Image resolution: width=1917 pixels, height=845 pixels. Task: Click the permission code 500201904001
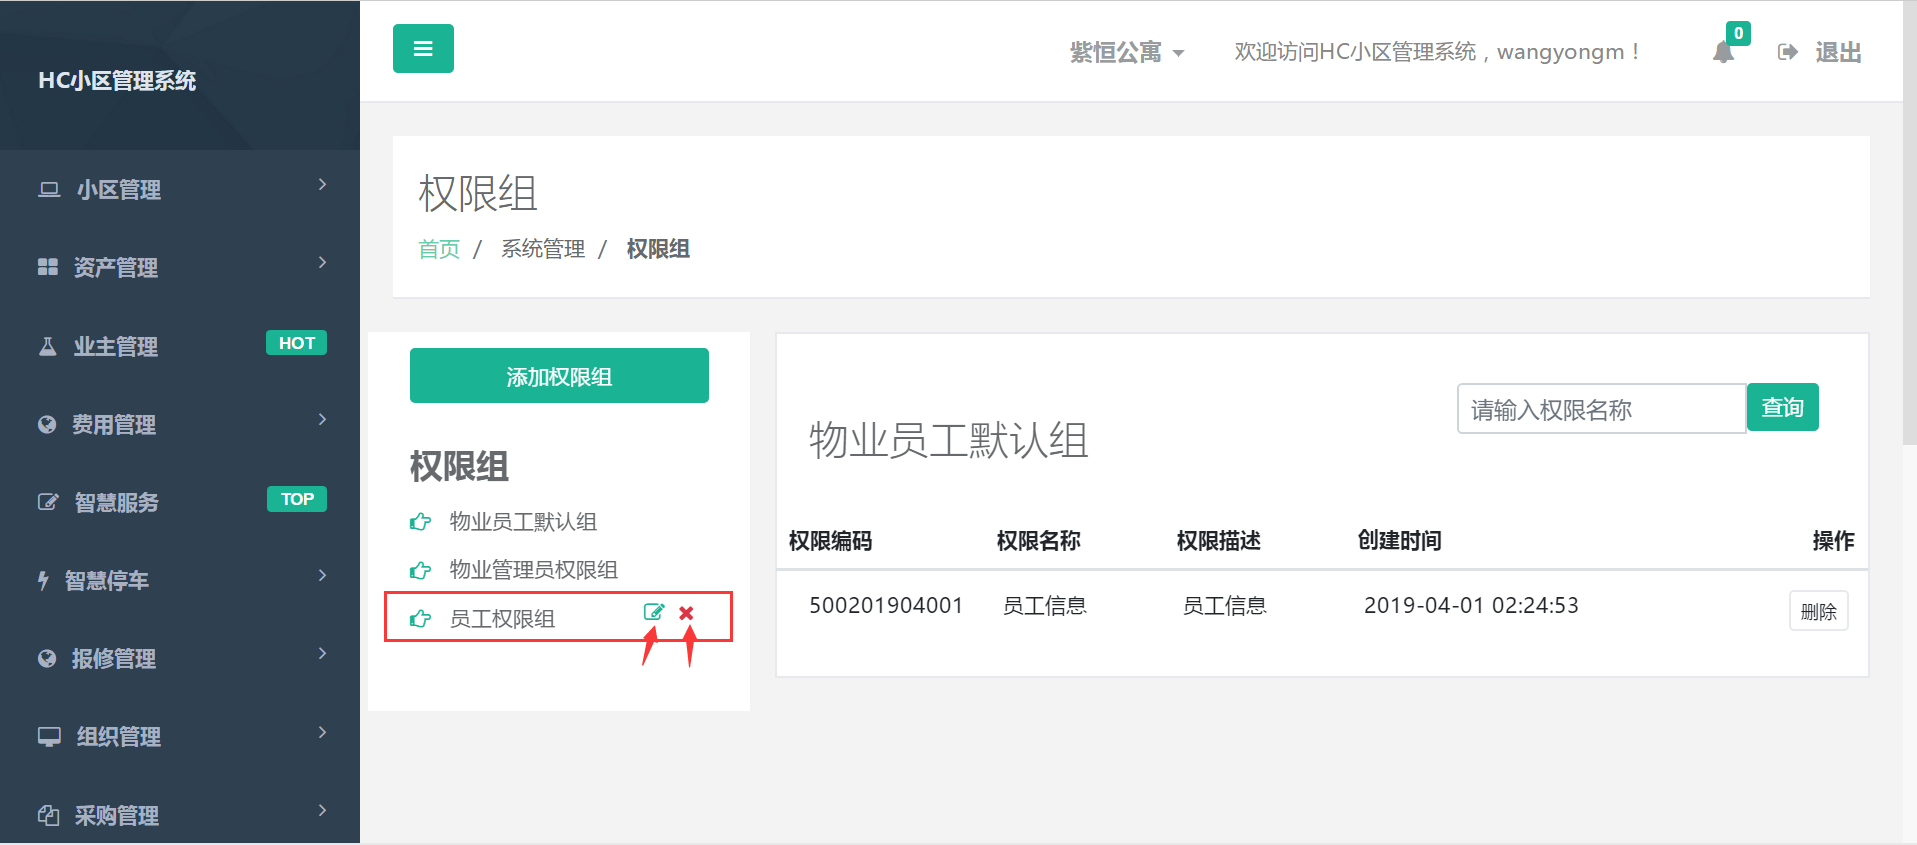[886, 605]
